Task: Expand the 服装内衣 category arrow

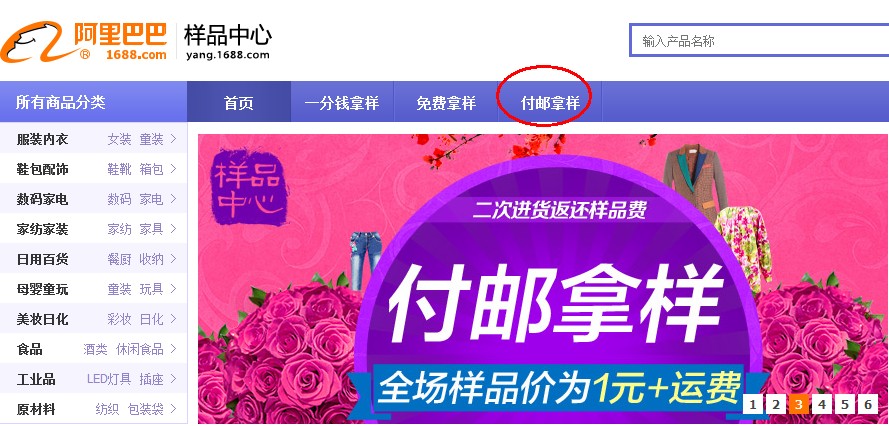Action: (x=173, y=138)
